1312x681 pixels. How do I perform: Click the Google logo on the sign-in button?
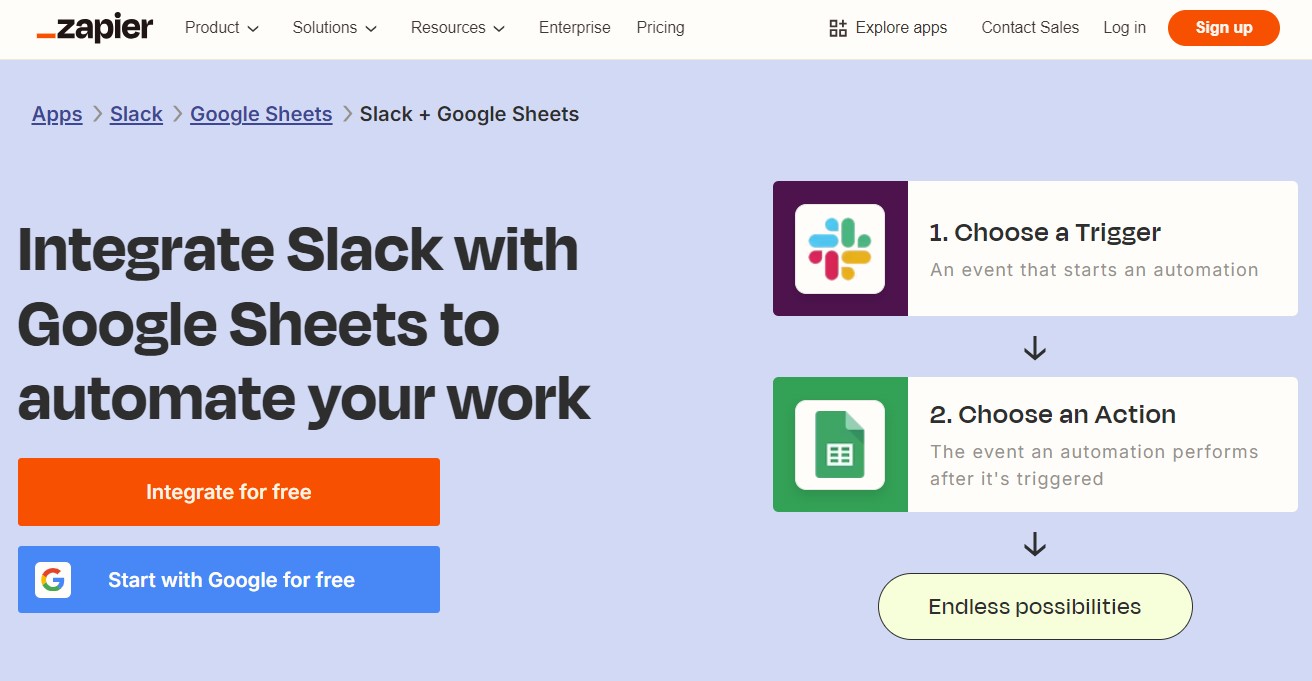(53, 579)
